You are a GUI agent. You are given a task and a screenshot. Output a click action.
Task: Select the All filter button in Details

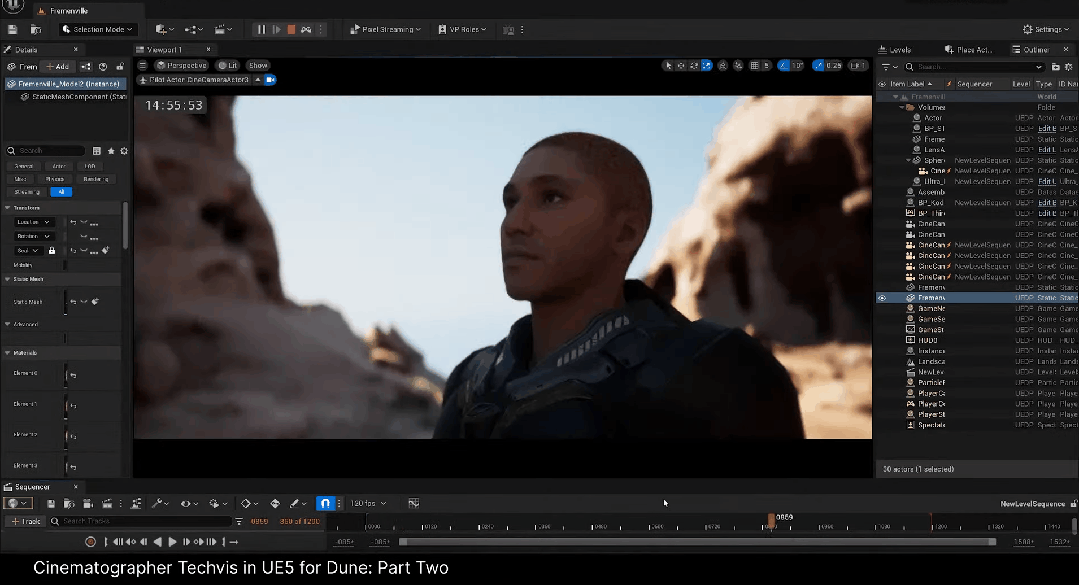[x=61, y=192]
